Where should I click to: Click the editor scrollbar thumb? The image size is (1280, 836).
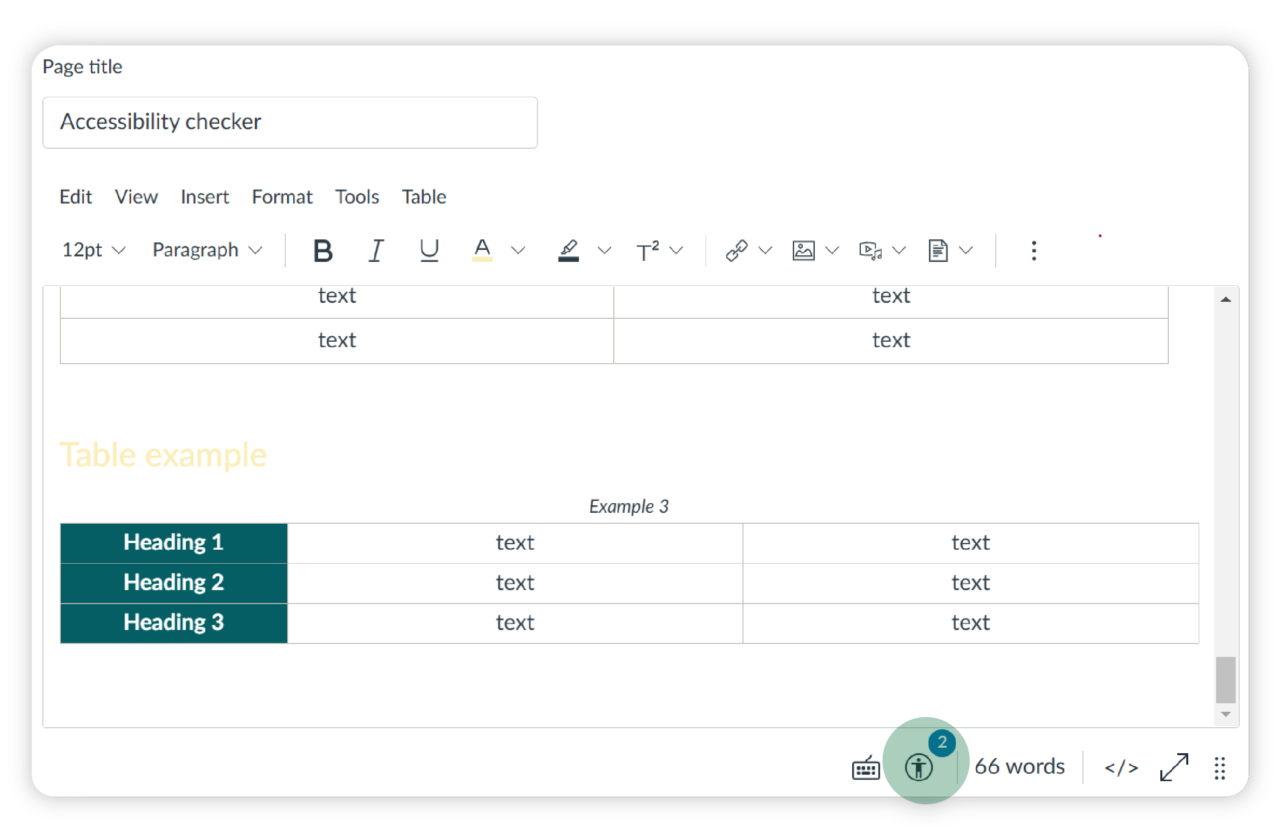[x=1226, y=680]
